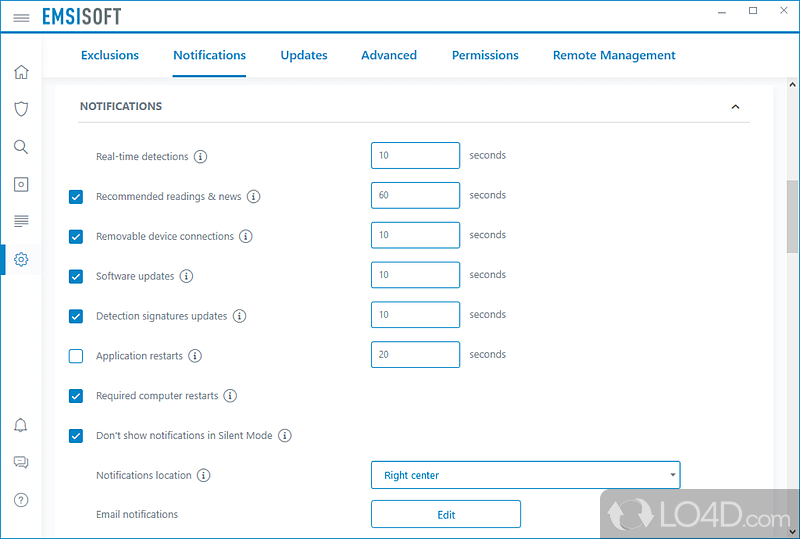Click the Software updates seconds field
This screenshot has height=539, width=800.
click(415, 275)
